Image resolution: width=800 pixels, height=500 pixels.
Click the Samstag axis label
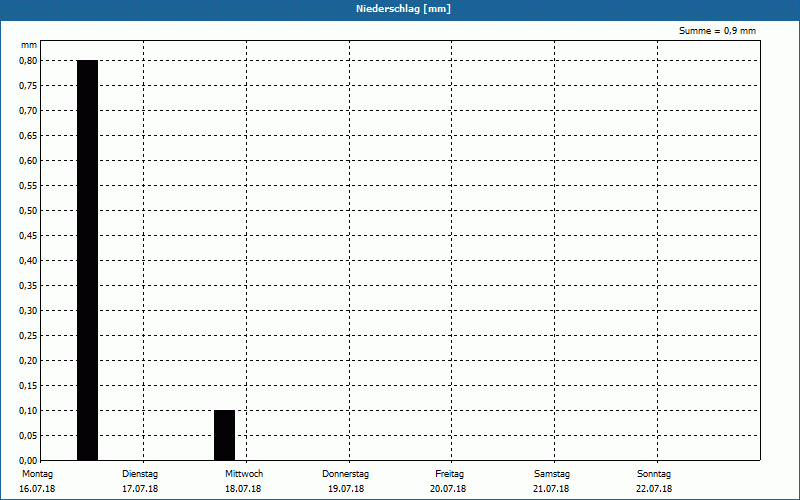point(552,474)
